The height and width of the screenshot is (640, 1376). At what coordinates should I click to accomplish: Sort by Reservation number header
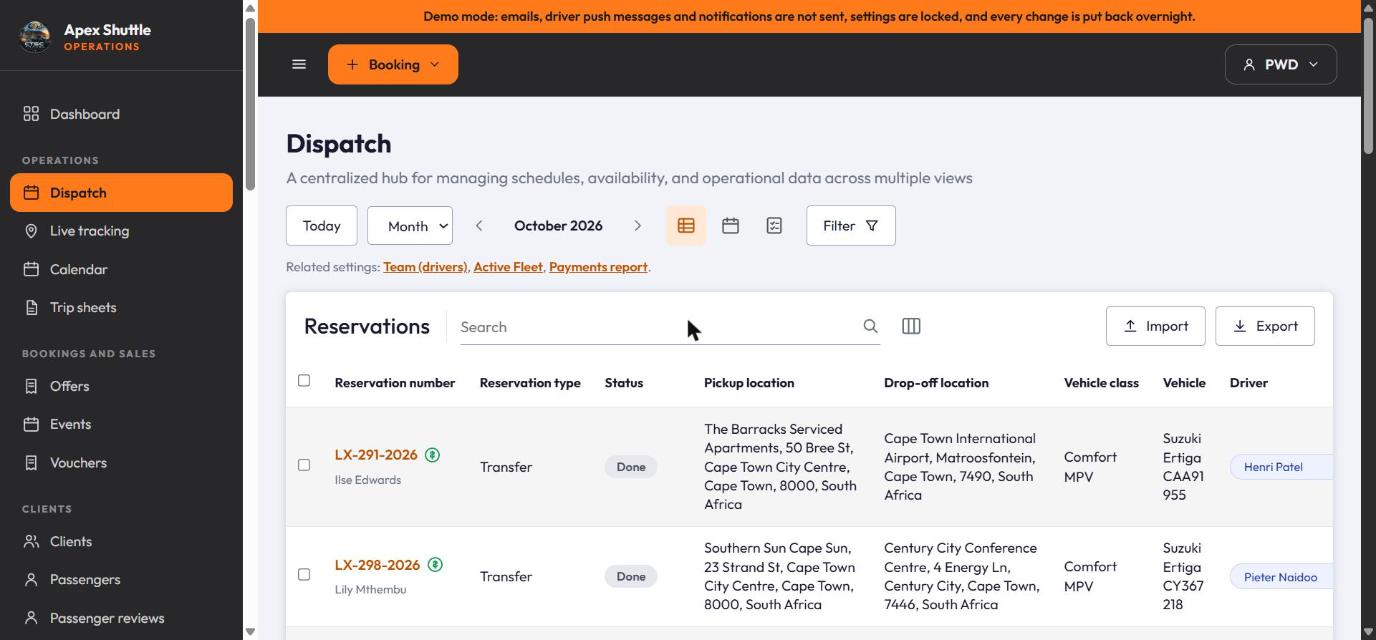(395, 383)
